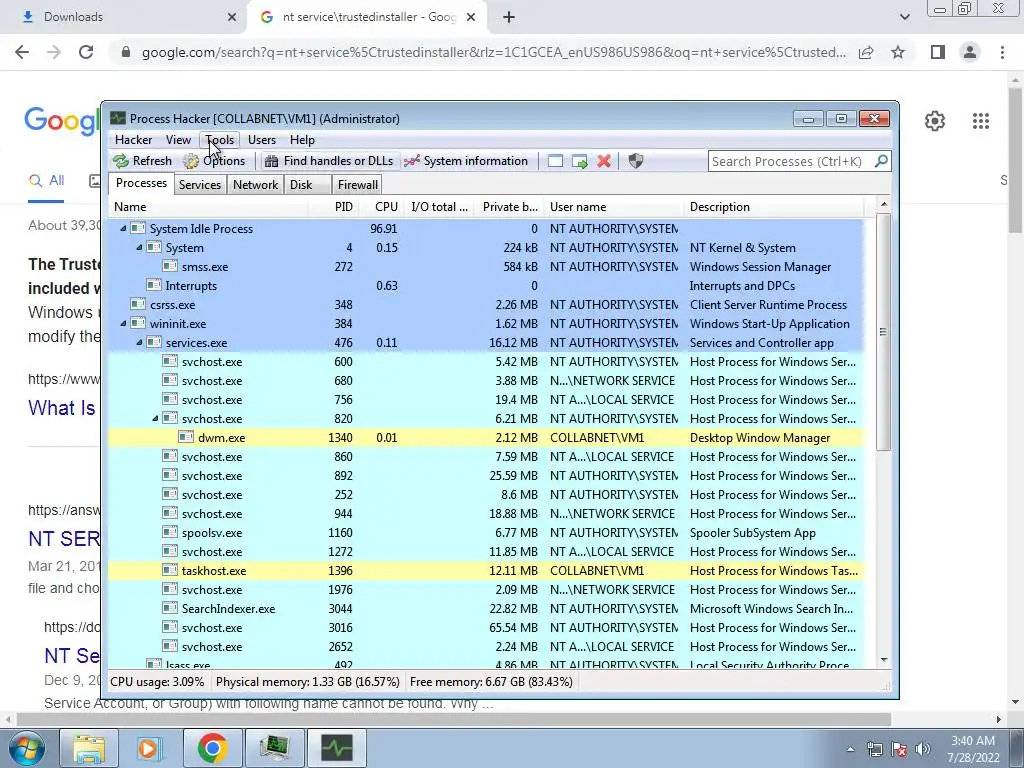The image size is (1024, 768).
Task: Open Options from the toolbar
Action: tap(214, 161)
